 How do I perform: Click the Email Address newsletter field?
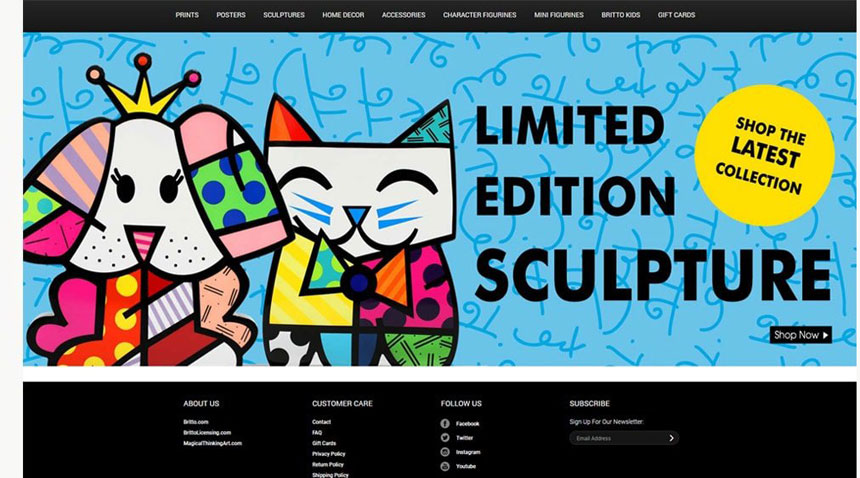point(617,438)
